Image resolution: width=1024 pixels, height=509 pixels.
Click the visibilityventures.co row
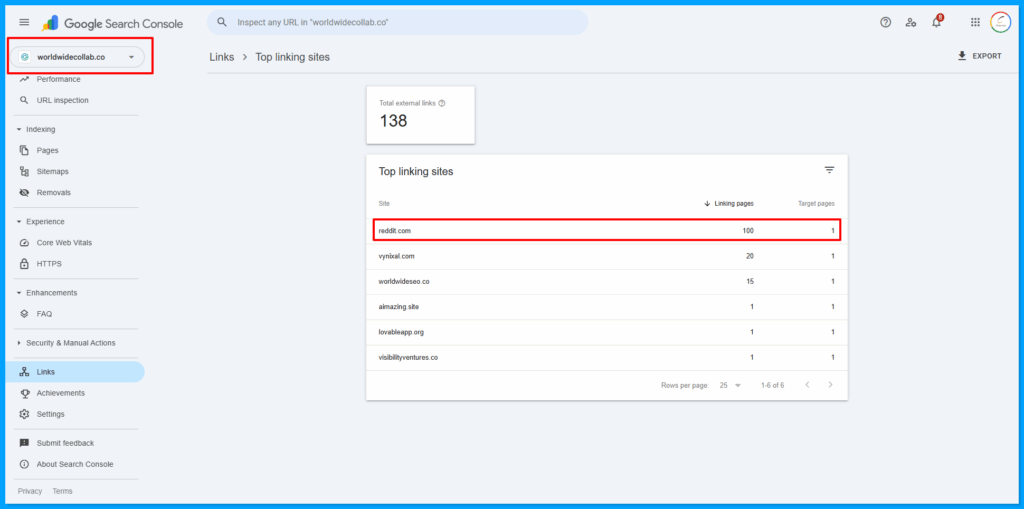607,358
